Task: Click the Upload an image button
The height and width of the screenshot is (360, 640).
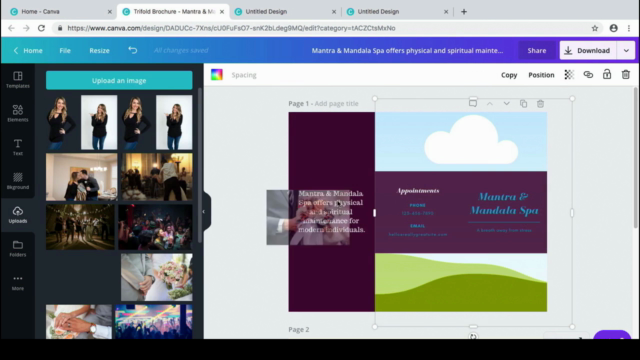Action: coord(119,80)
